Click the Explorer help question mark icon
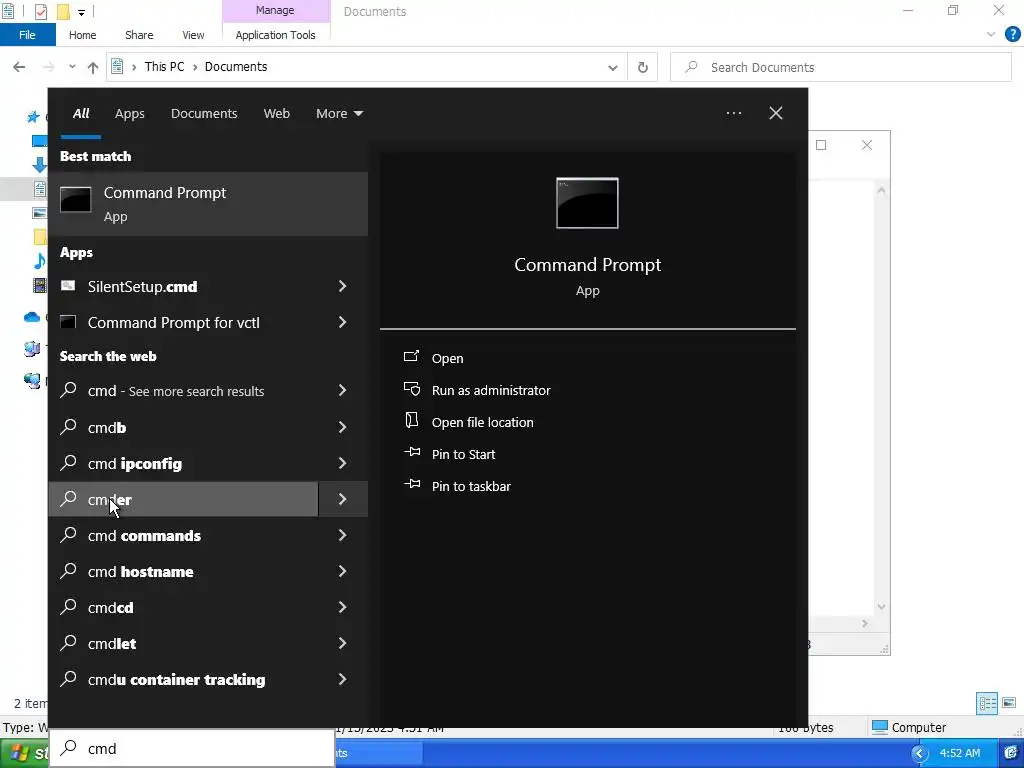 [x=1012, y=35]
